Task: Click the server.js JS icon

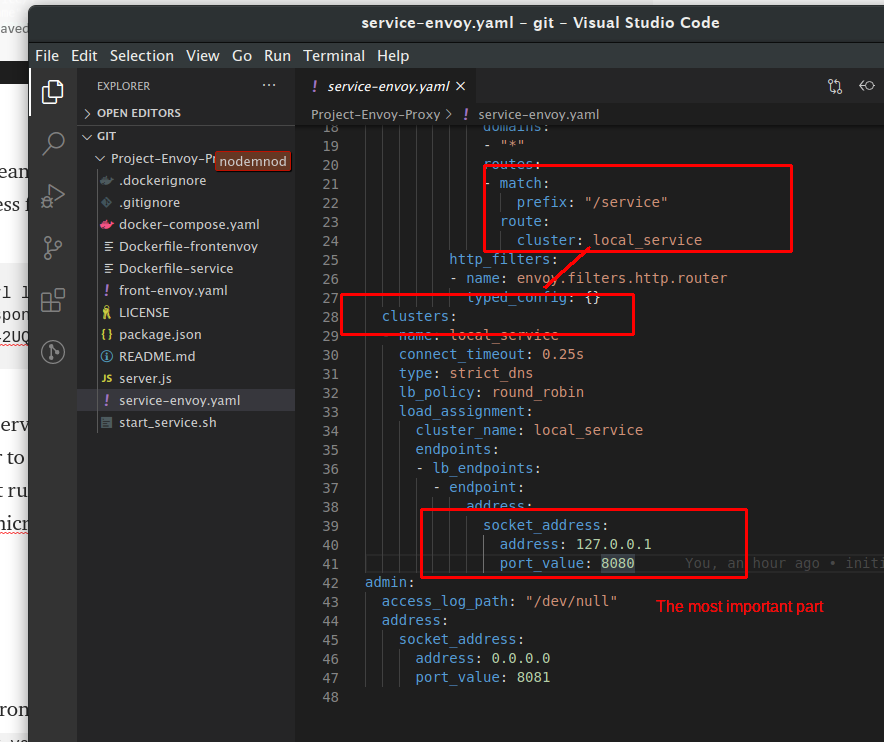Action: (x=107, y=378)
